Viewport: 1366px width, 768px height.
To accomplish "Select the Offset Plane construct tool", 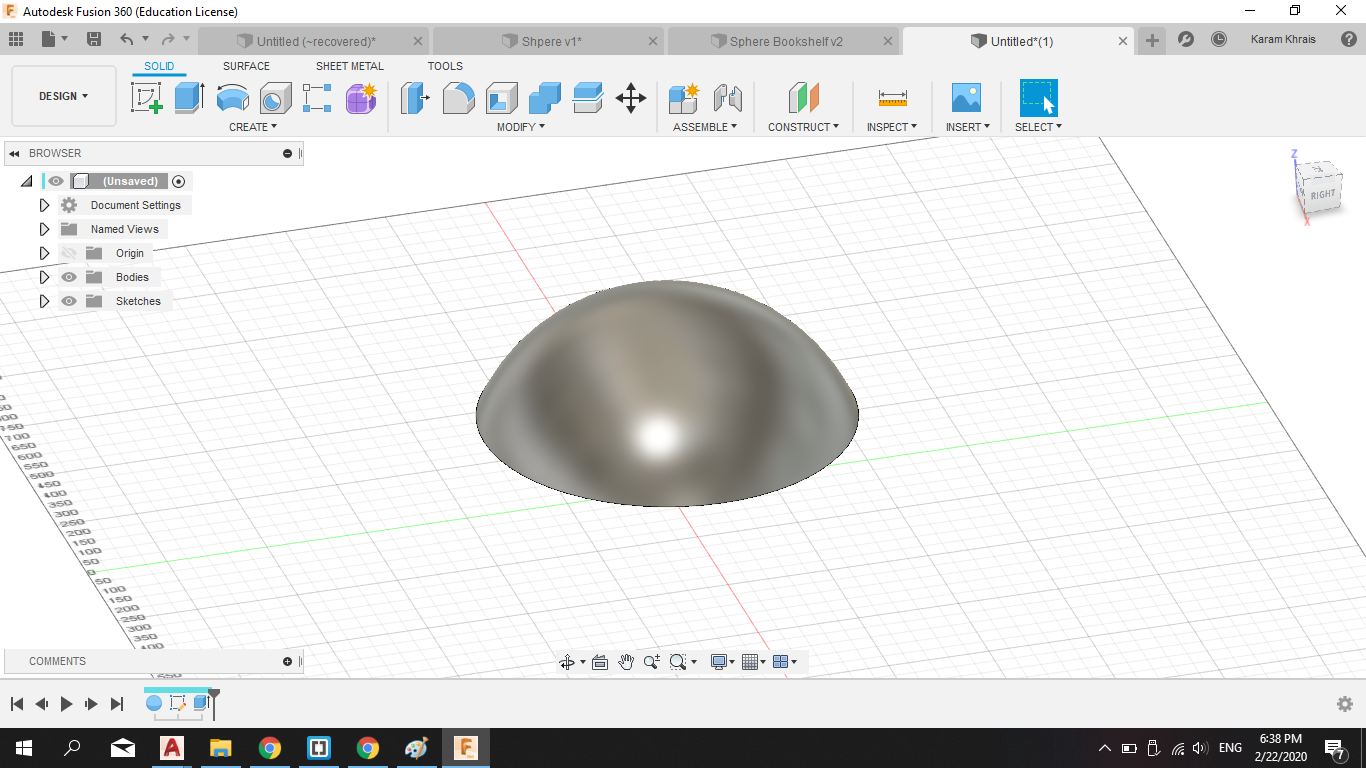I will [x=803, y=98].
